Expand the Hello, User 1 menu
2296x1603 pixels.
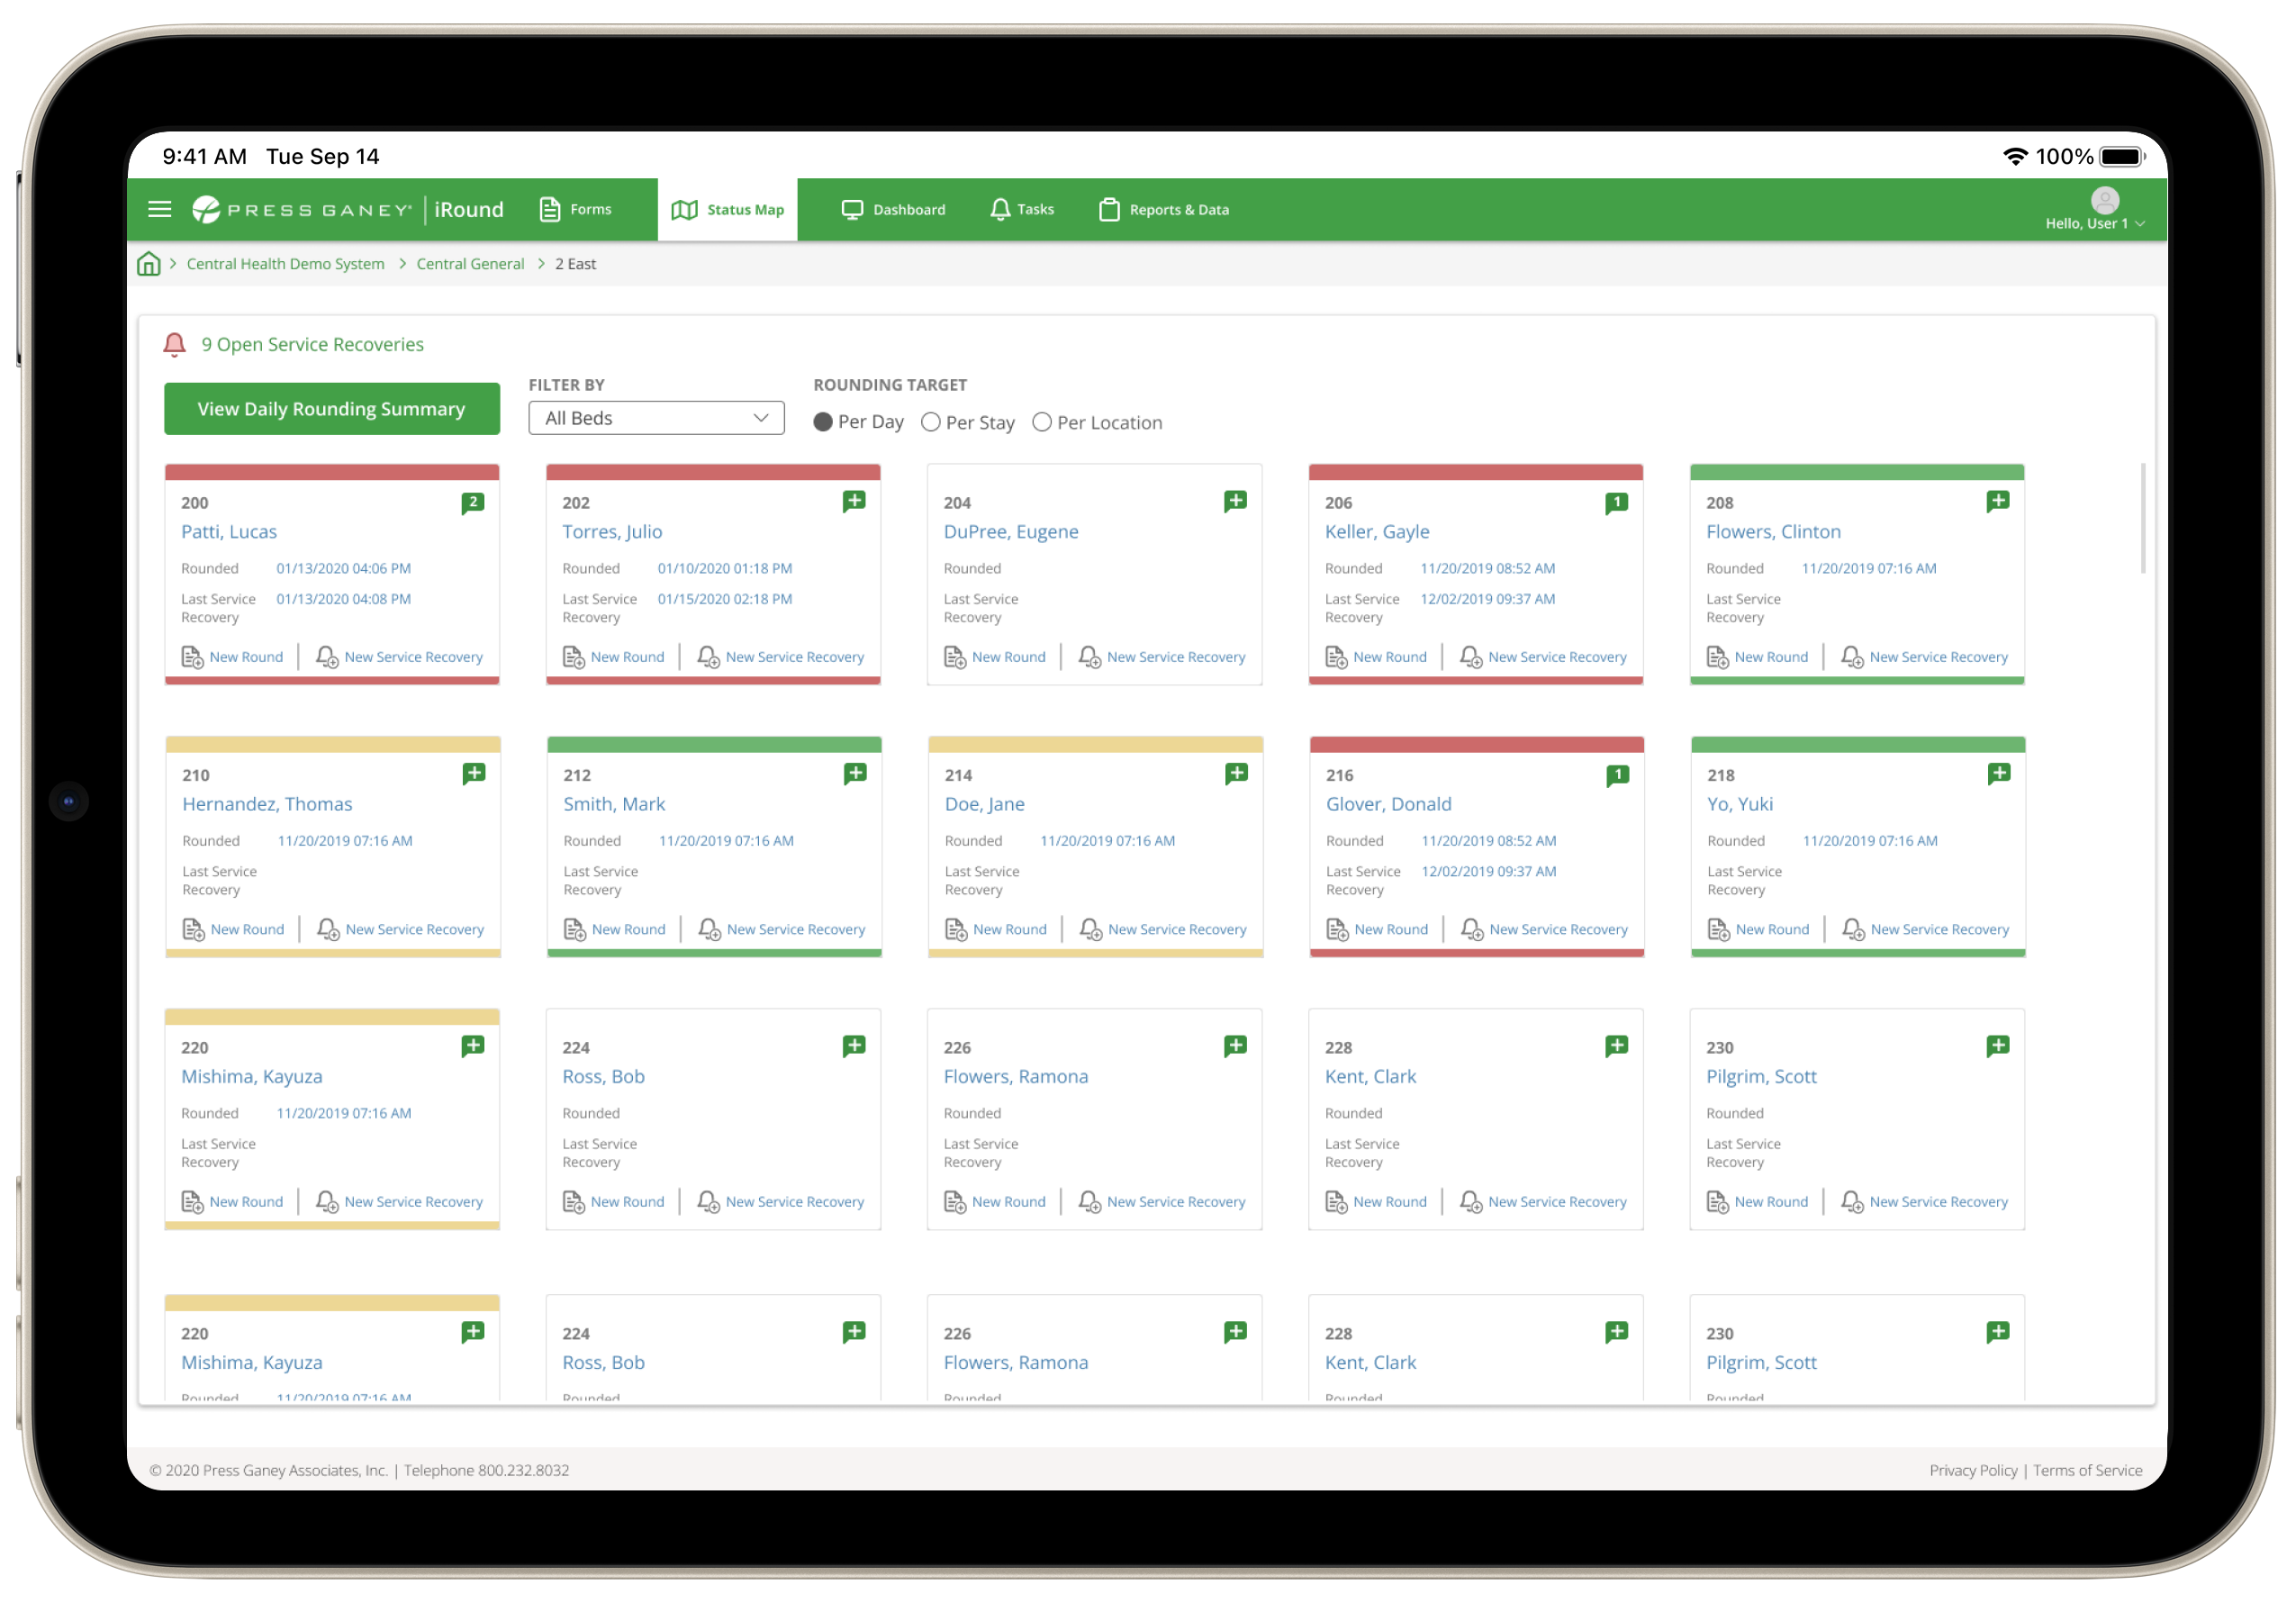(2094, 224)
